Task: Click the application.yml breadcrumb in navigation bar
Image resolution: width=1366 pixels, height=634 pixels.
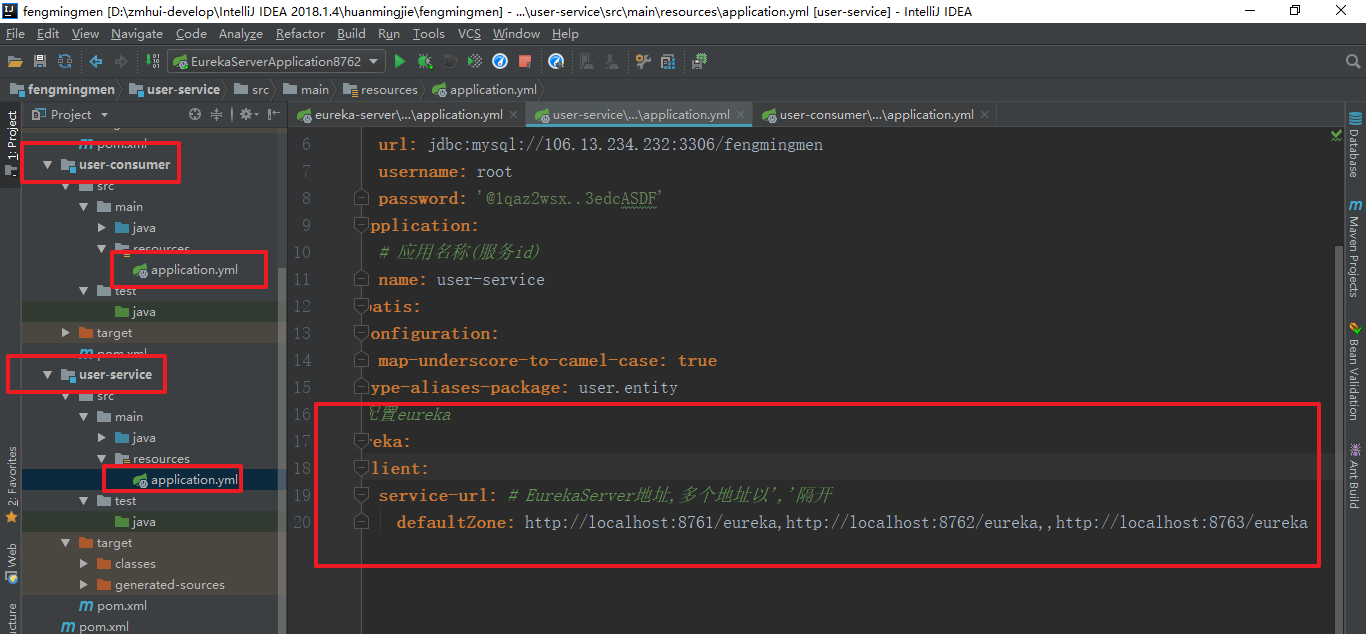Action: 485,89
